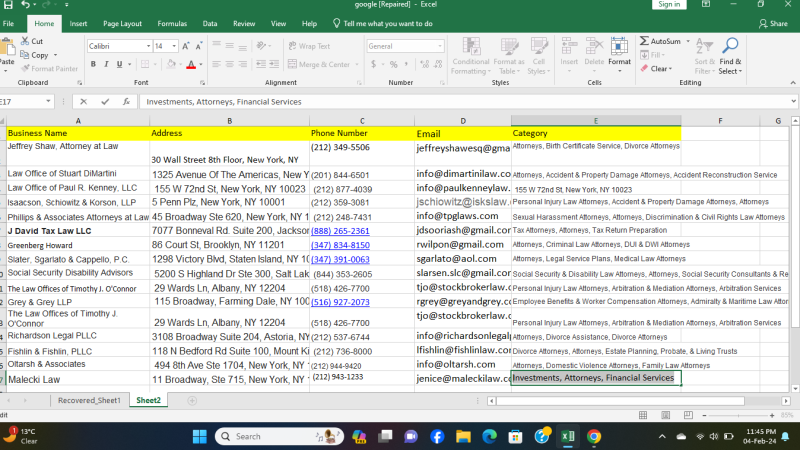Toggle Wrap Text
The height and width of the screenshot is (450, 800).
[x=309, y=46]
